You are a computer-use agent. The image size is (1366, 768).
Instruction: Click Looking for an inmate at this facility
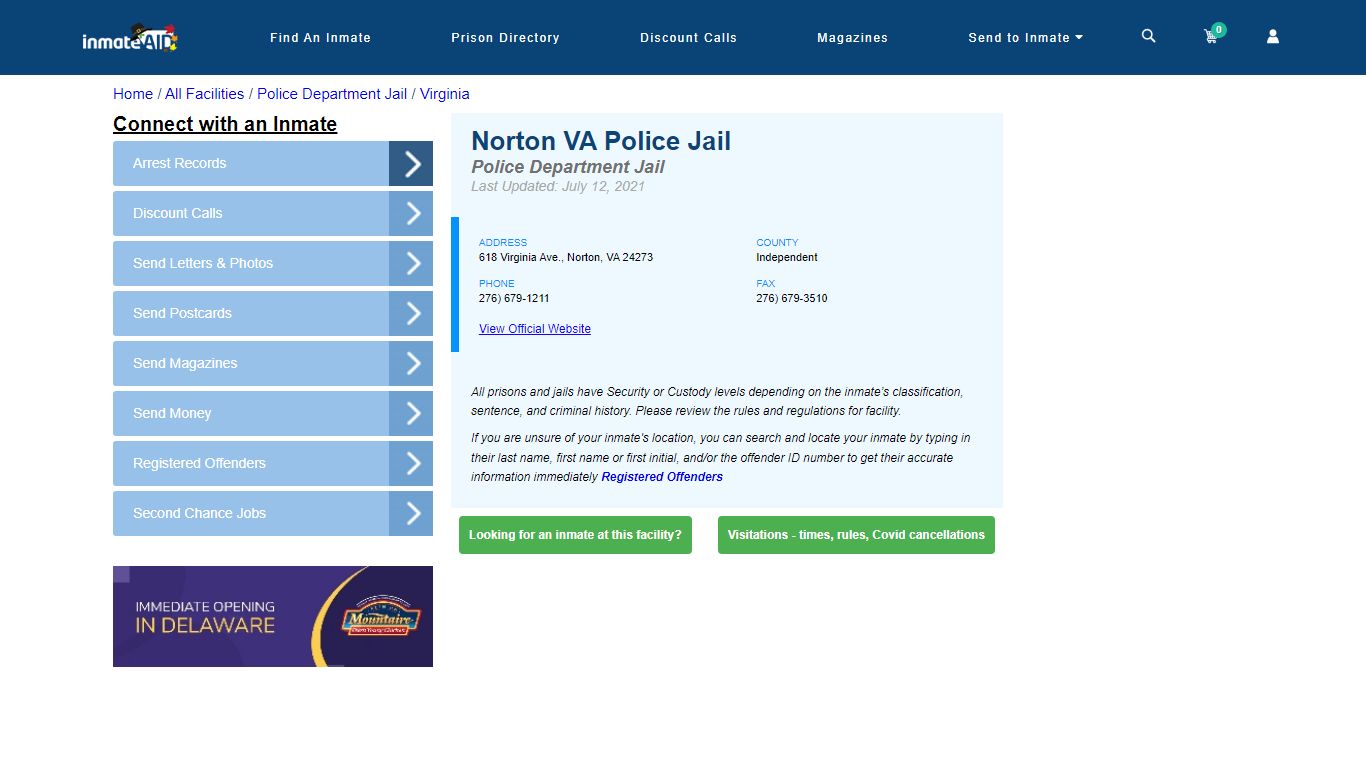[575, 535]
